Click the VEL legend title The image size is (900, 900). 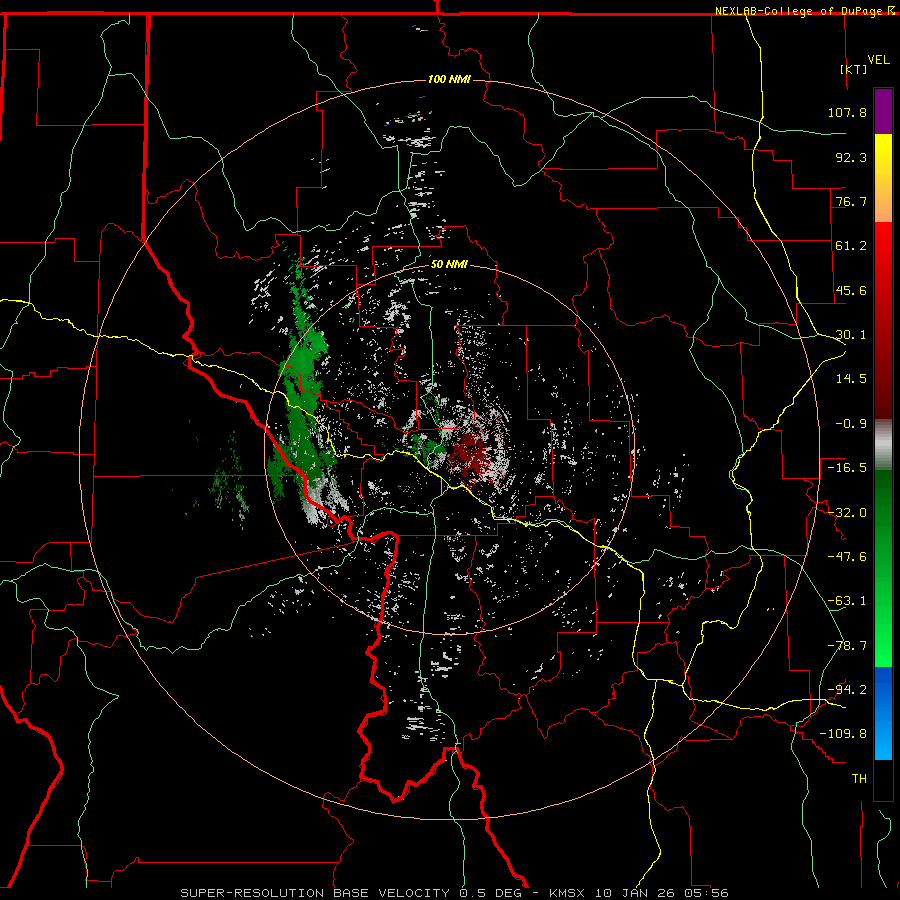(878, 60)
